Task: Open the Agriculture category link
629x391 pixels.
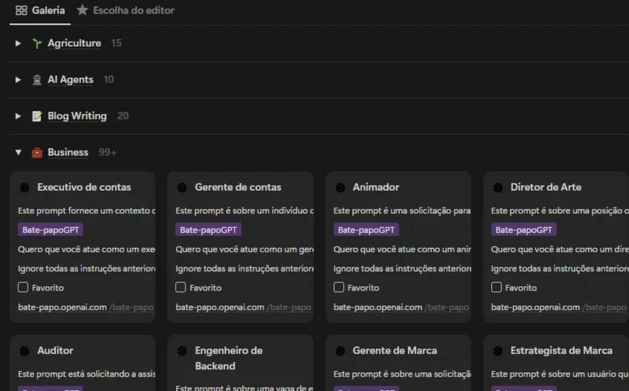Action: [74, 43]
